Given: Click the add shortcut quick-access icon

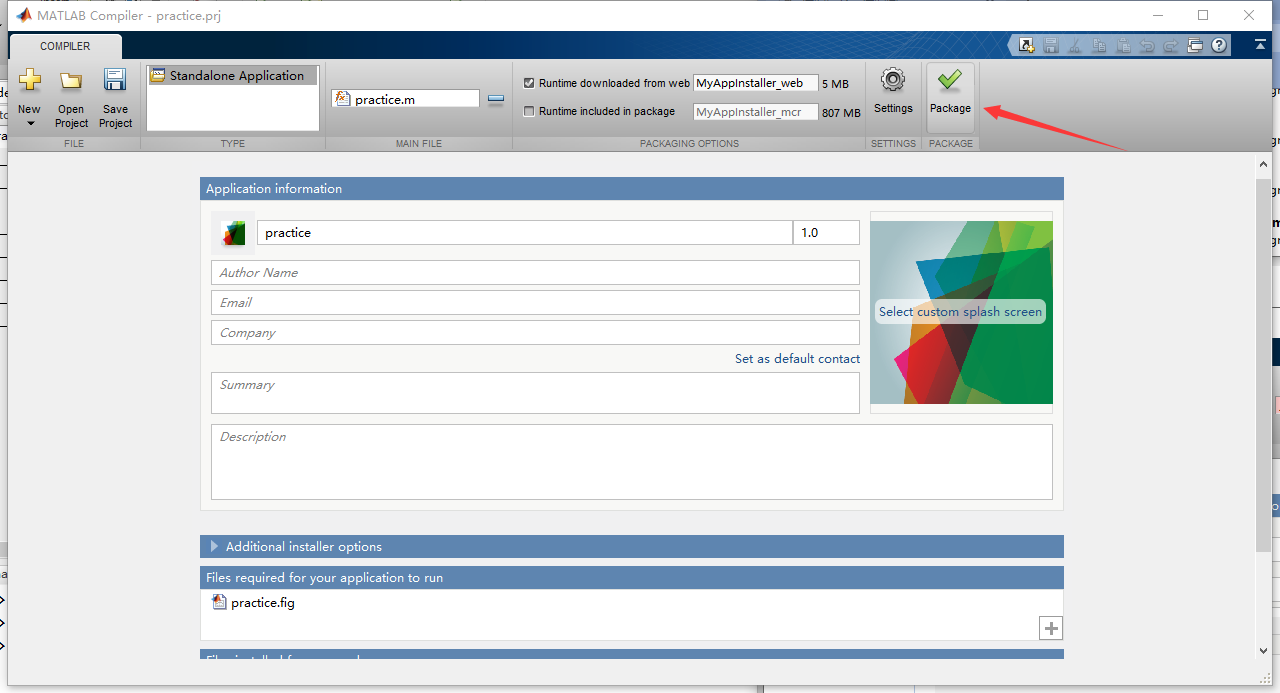Looking at the screenshot, I should (x=1027, y=45).
